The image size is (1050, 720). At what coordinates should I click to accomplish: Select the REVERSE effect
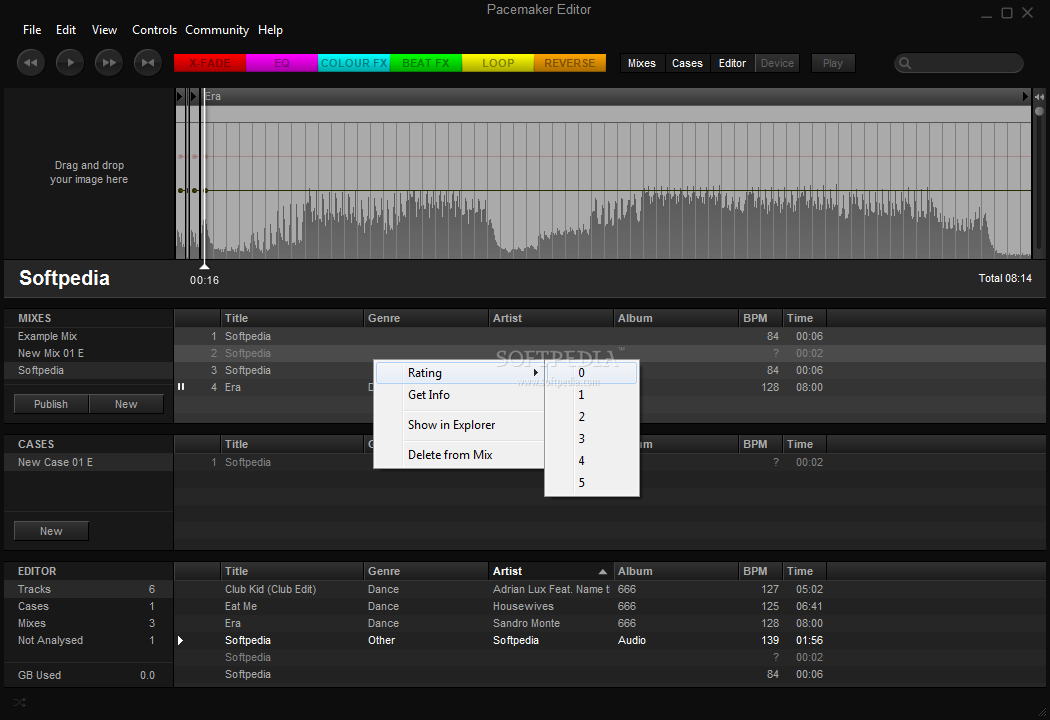570,63
